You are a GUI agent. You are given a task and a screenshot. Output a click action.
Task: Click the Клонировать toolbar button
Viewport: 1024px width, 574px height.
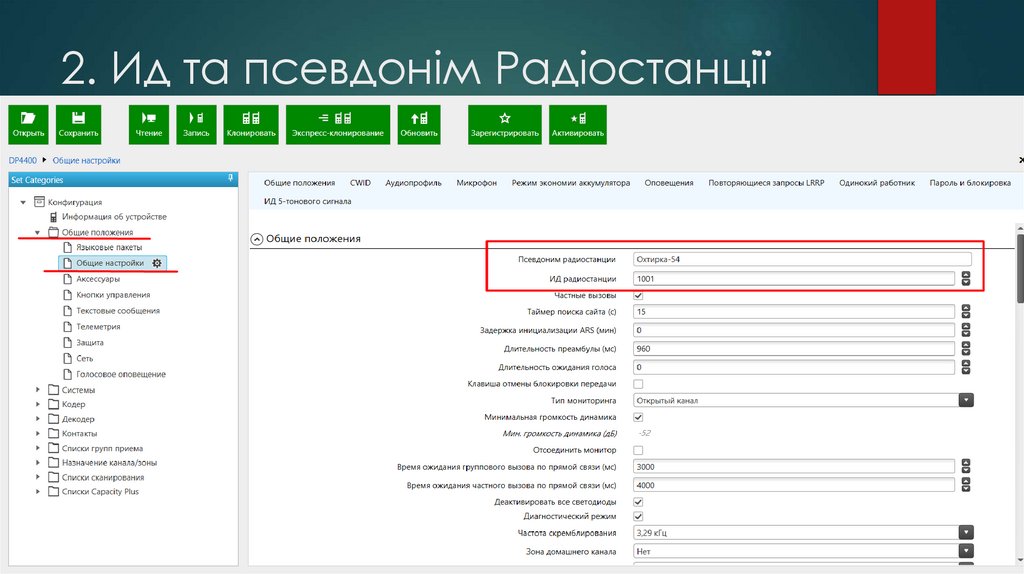tap(251, 124)
